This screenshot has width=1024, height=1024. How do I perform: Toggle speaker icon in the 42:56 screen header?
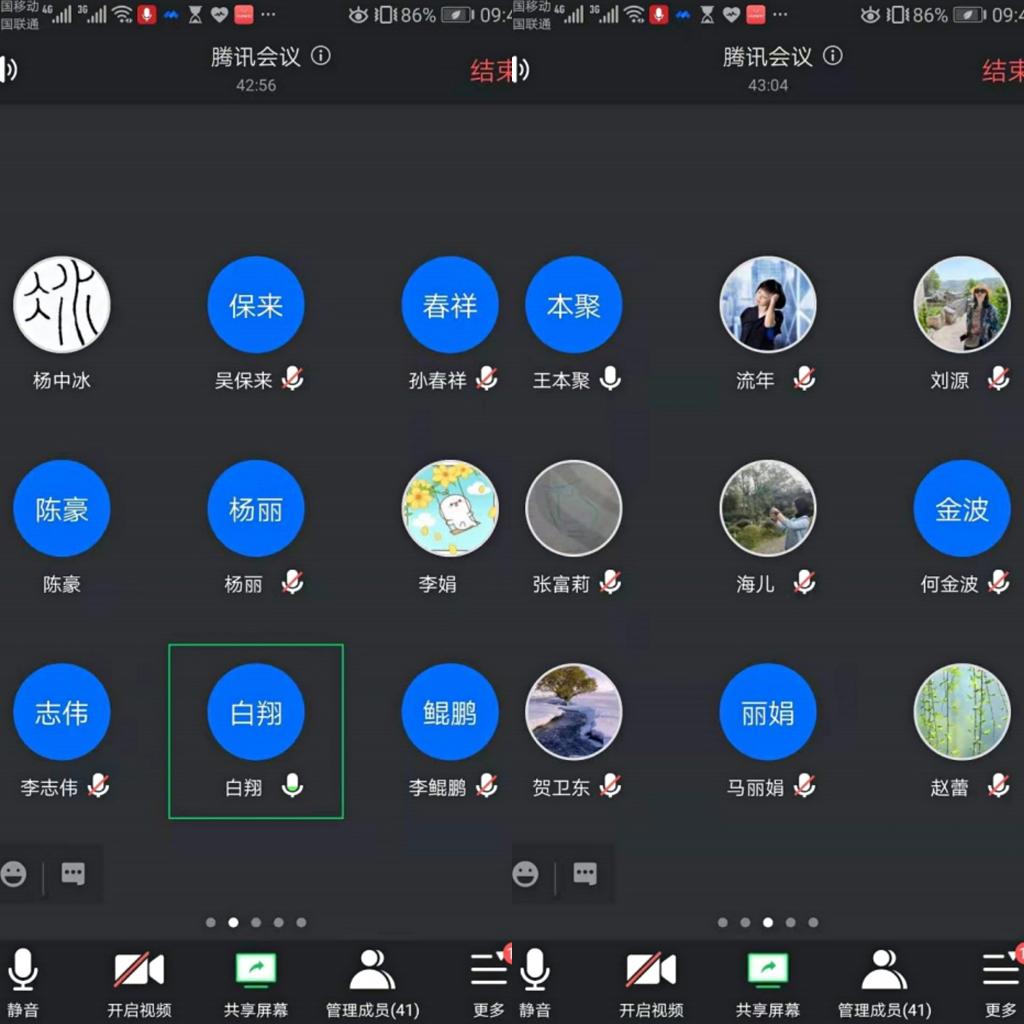pyautogui.click(x=8, y=69)
